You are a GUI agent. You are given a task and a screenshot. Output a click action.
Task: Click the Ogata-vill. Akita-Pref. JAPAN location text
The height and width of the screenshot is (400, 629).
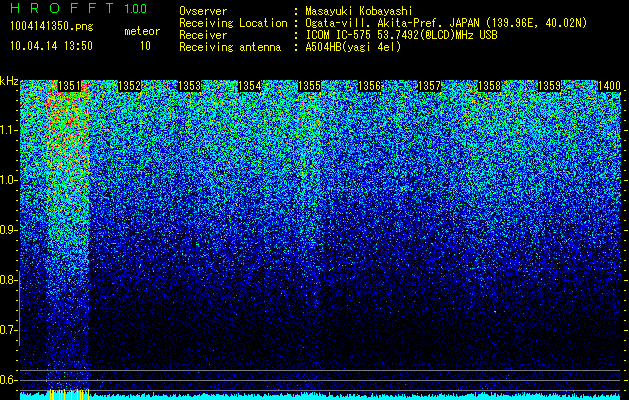[446, 24]
